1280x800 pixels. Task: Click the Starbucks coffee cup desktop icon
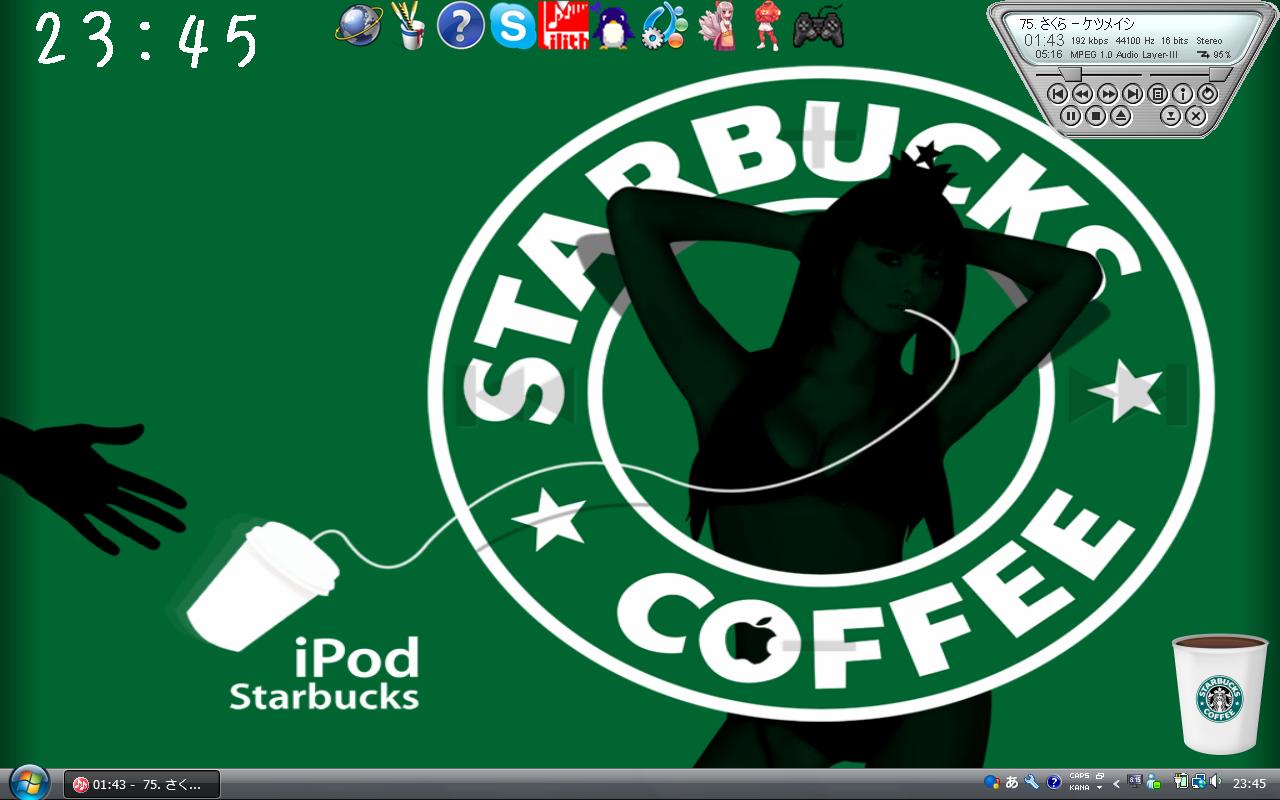pyautogui.click(x=1219, y=693)
